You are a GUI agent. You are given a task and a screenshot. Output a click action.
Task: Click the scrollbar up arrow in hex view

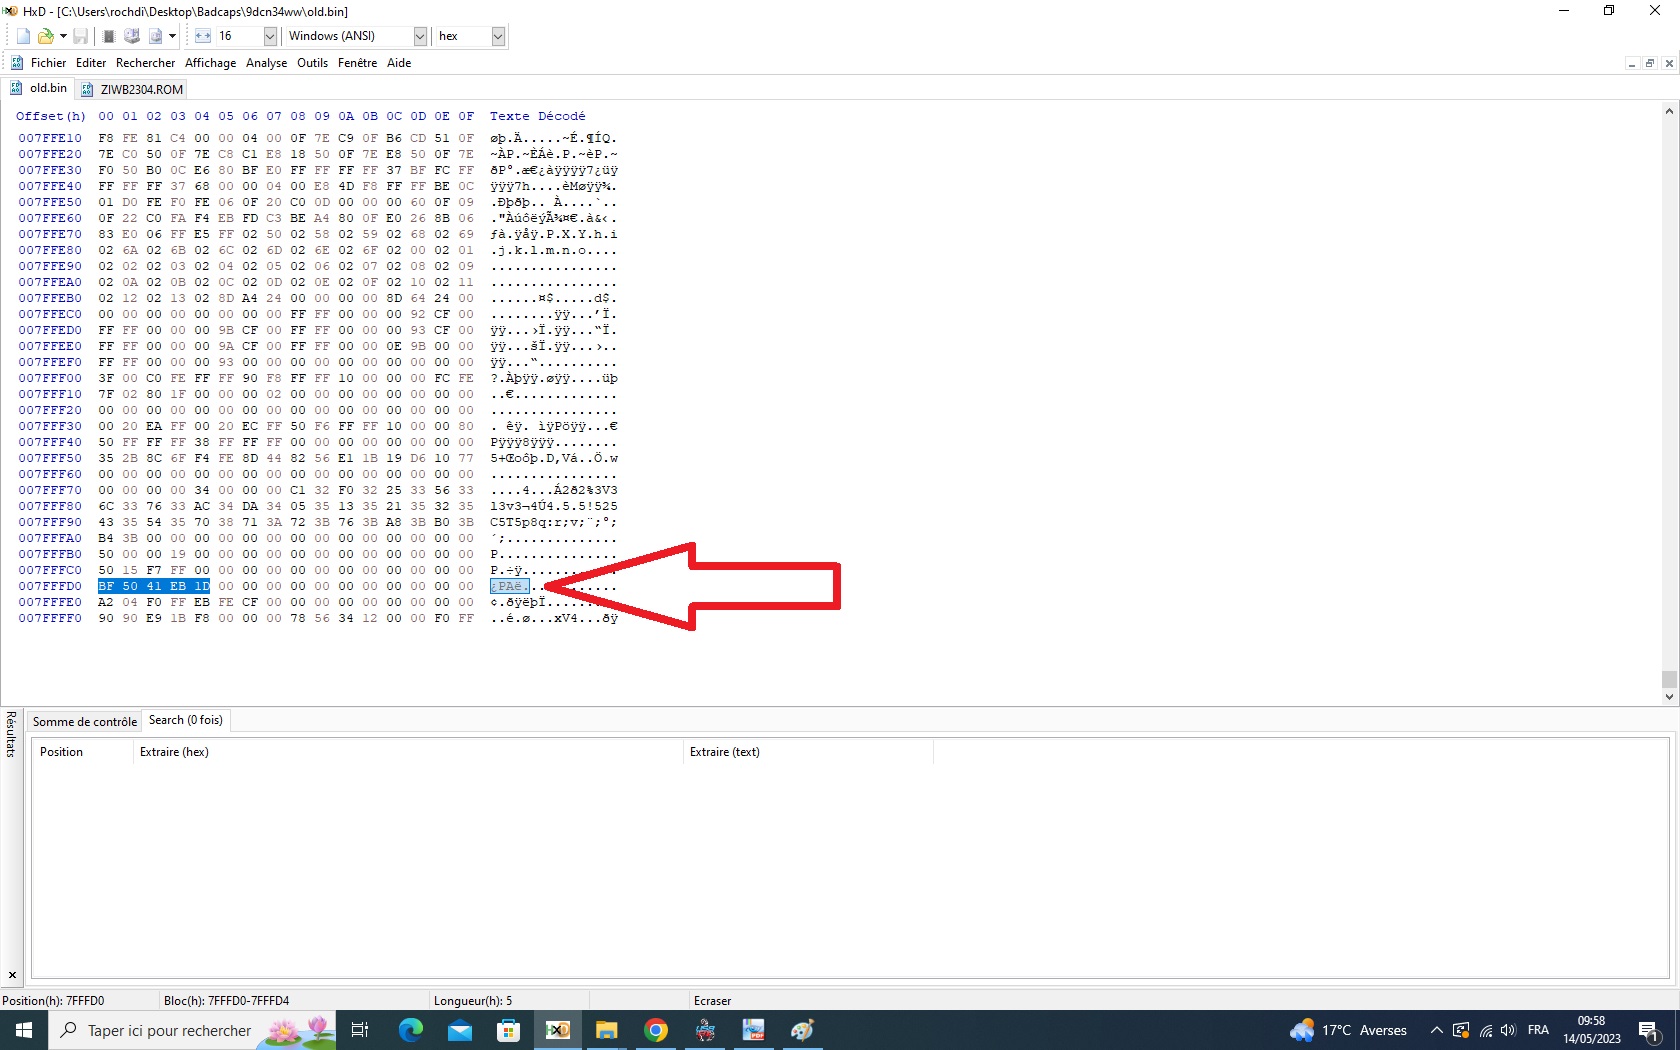(x=1669, y=111)
